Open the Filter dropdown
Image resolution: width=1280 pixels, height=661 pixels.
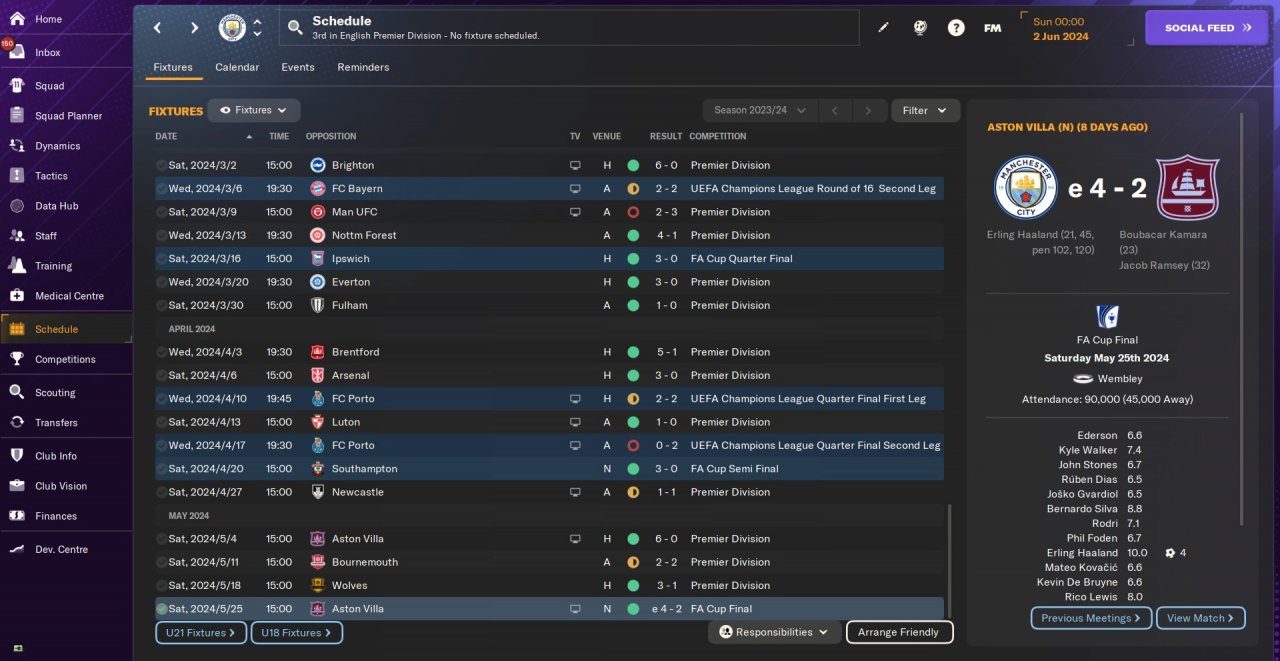point(925,110)
